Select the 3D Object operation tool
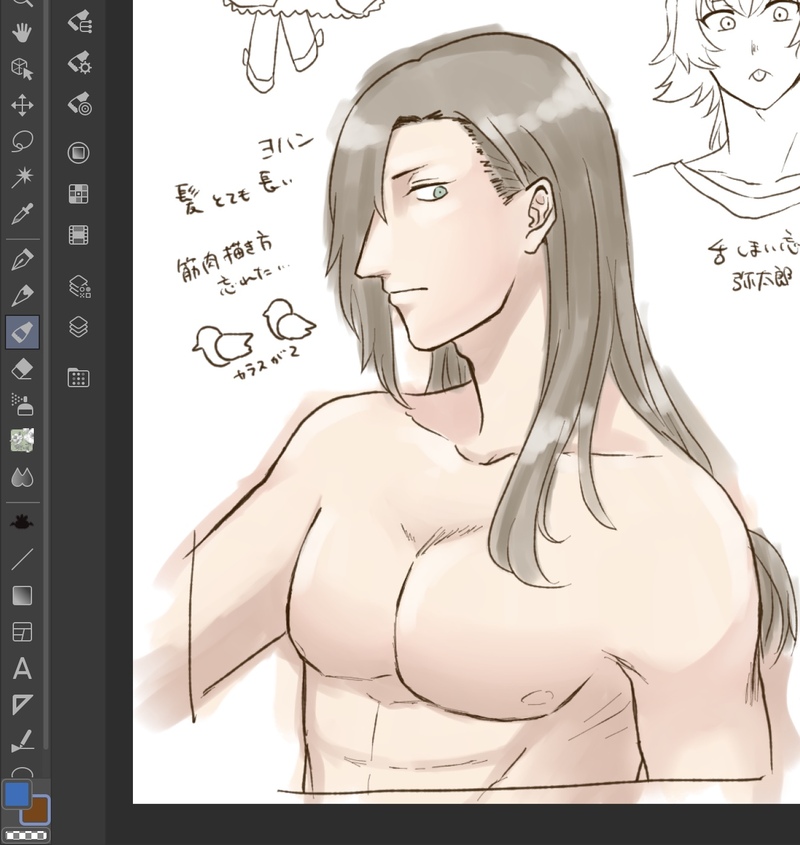The height and width of the screenshot is (845, 800). tap(22, 69)
